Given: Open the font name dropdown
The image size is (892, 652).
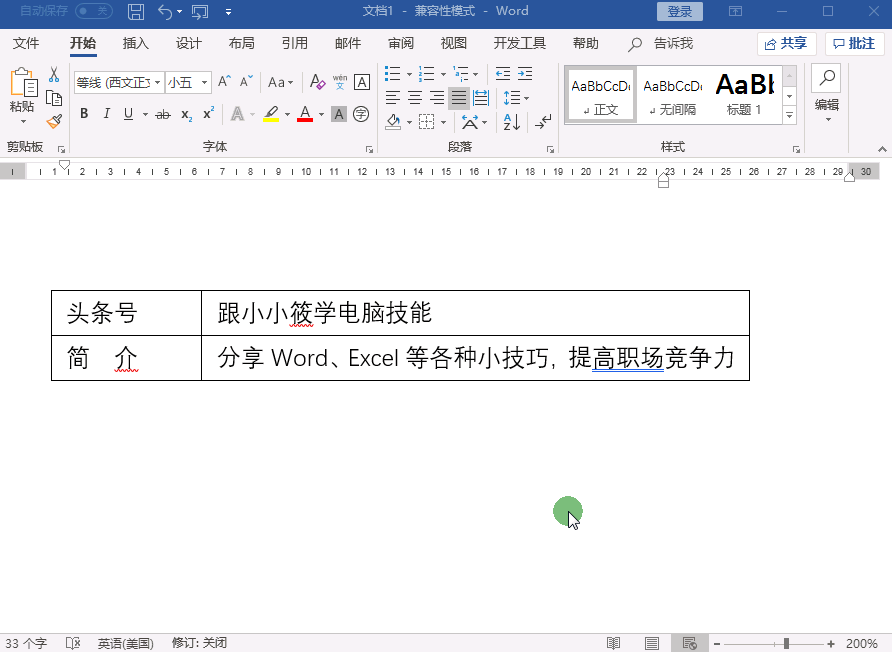Looking at the screenshot, I should coord(156,81).
